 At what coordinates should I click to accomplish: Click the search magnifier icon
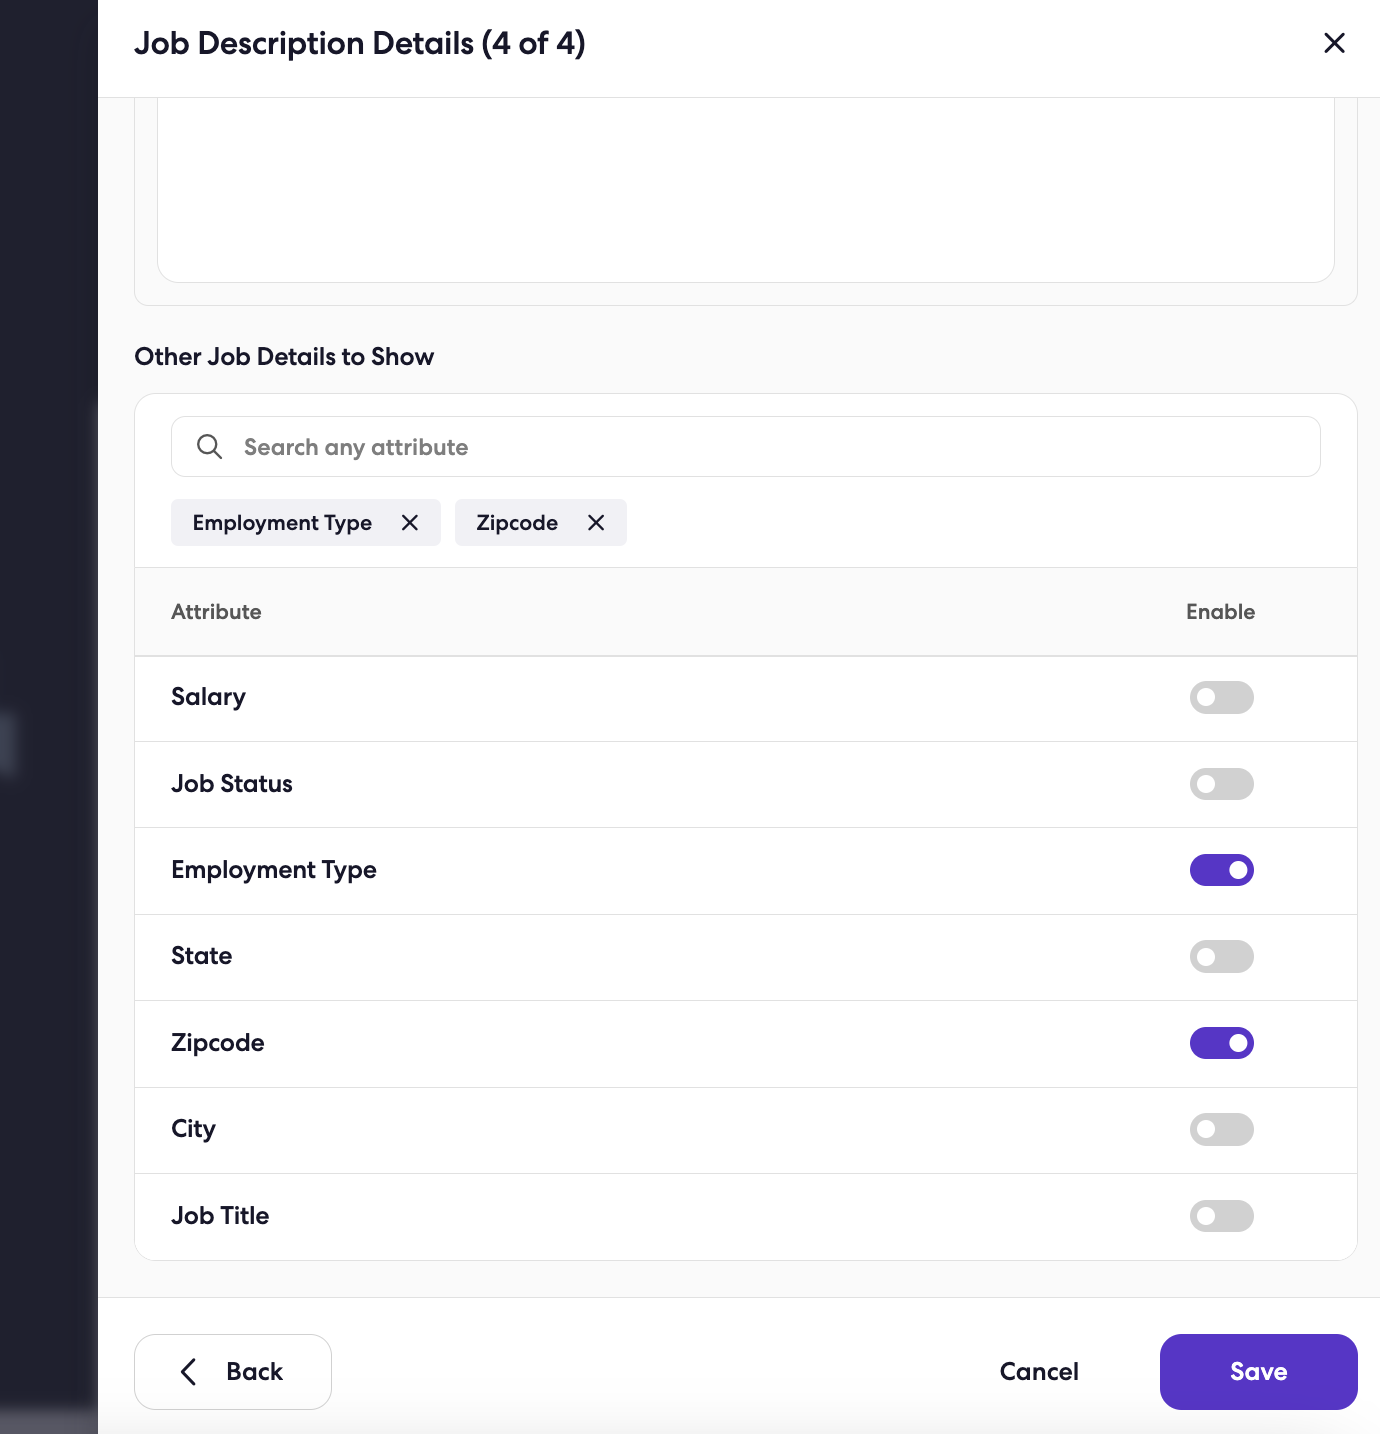pos(209,447)
